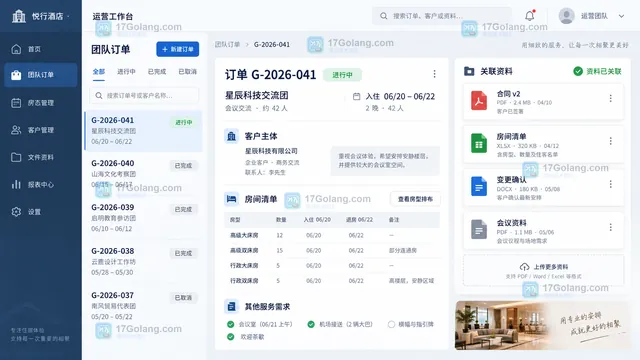Go to 房态管理 menu item

(40, 103)
